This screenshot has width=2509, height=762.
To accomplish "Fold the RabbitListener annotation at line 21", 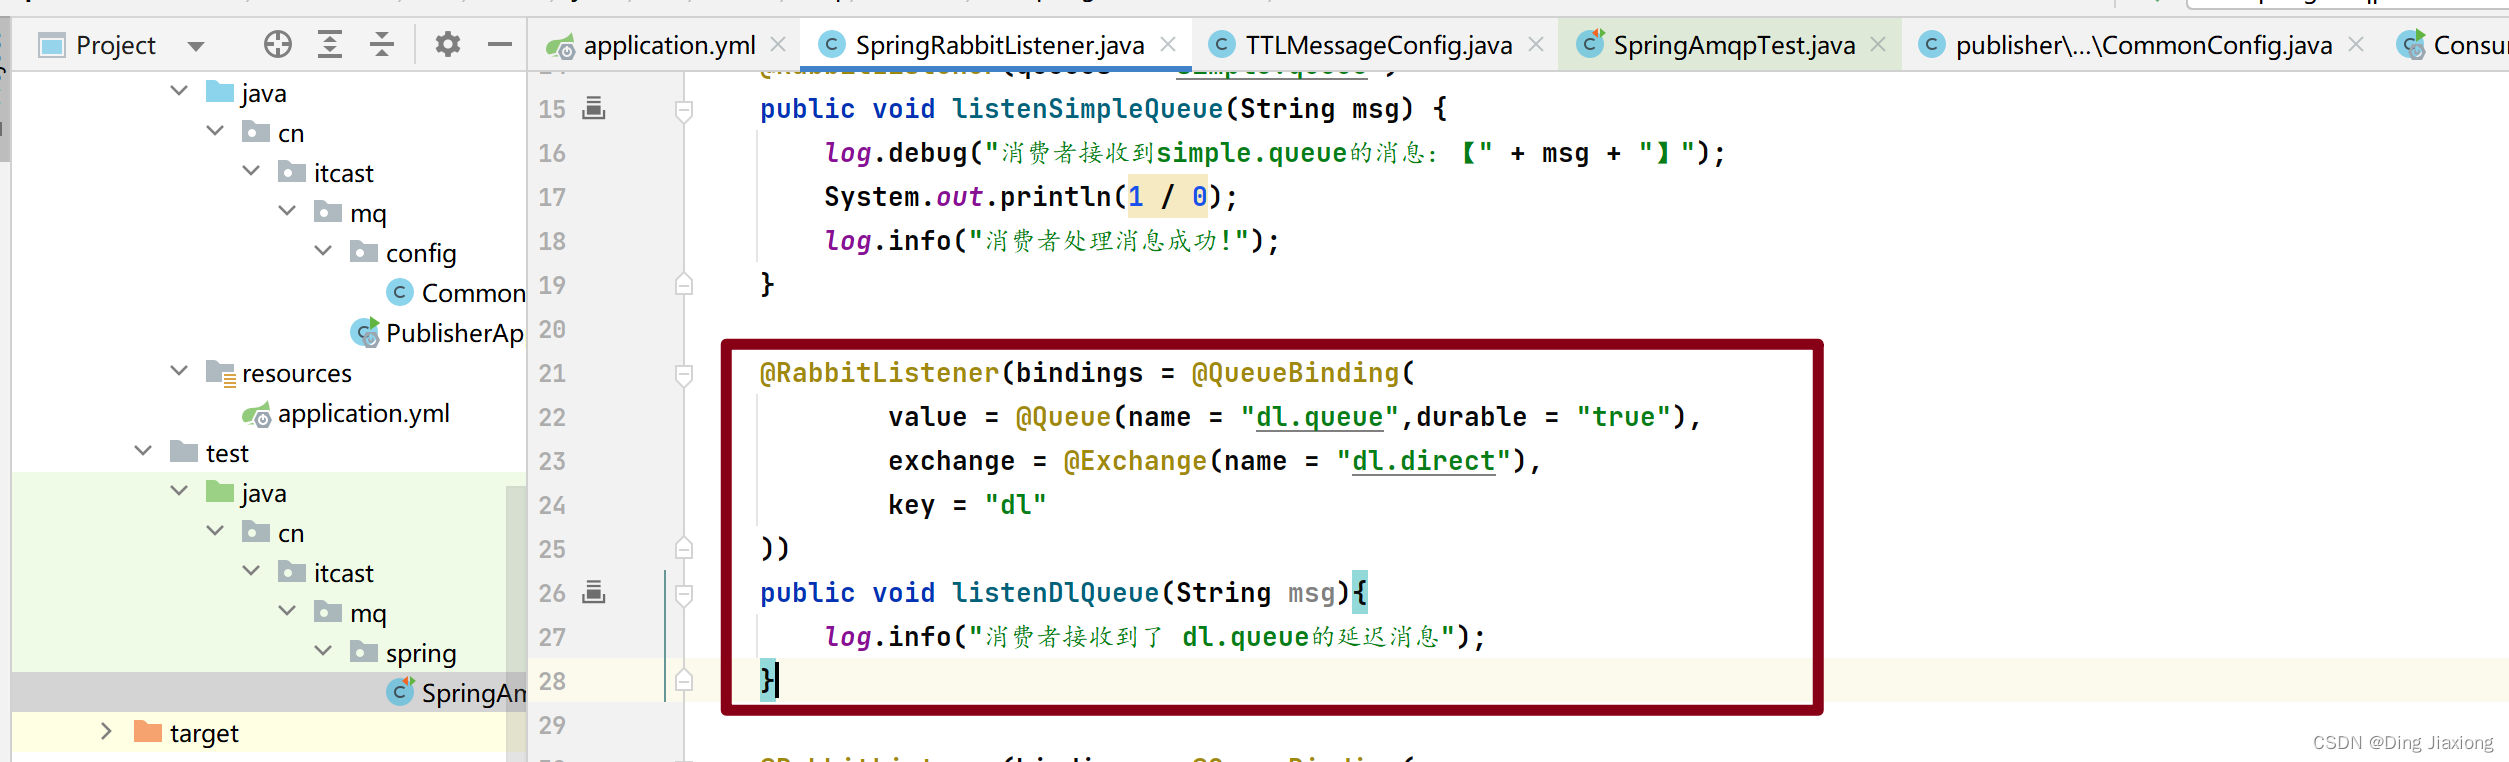I will [684, 374].
